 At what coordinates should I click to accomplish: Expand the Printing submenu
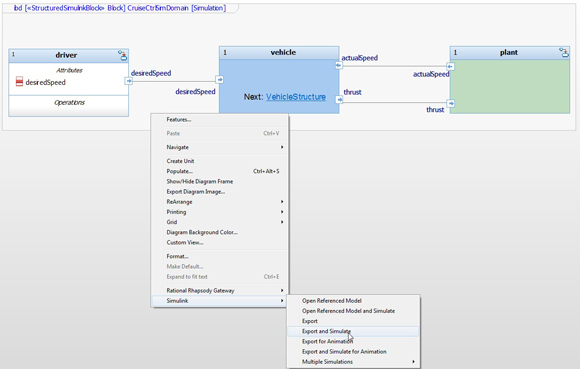pos(220,212)
